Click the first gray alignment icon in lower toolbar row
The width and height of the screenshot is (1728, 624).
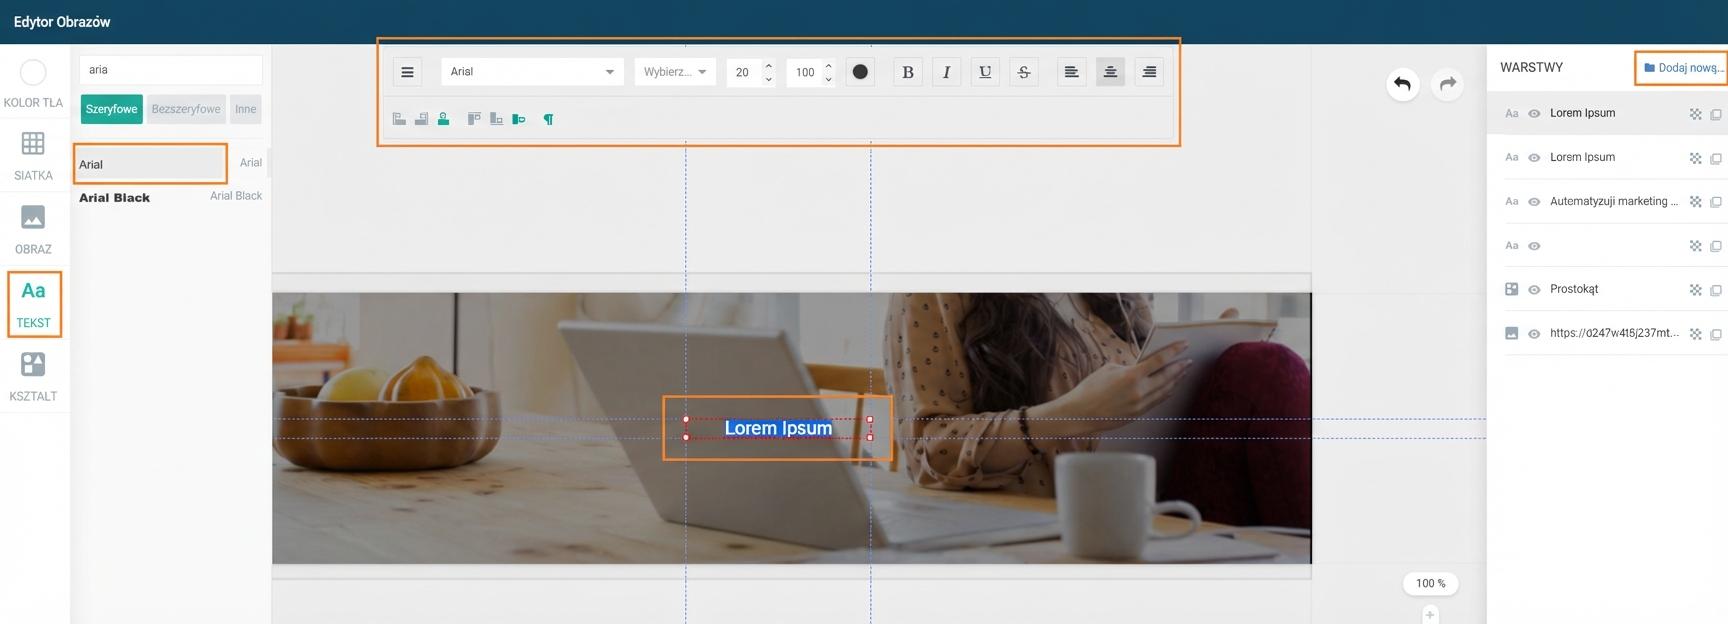[399, 119]
